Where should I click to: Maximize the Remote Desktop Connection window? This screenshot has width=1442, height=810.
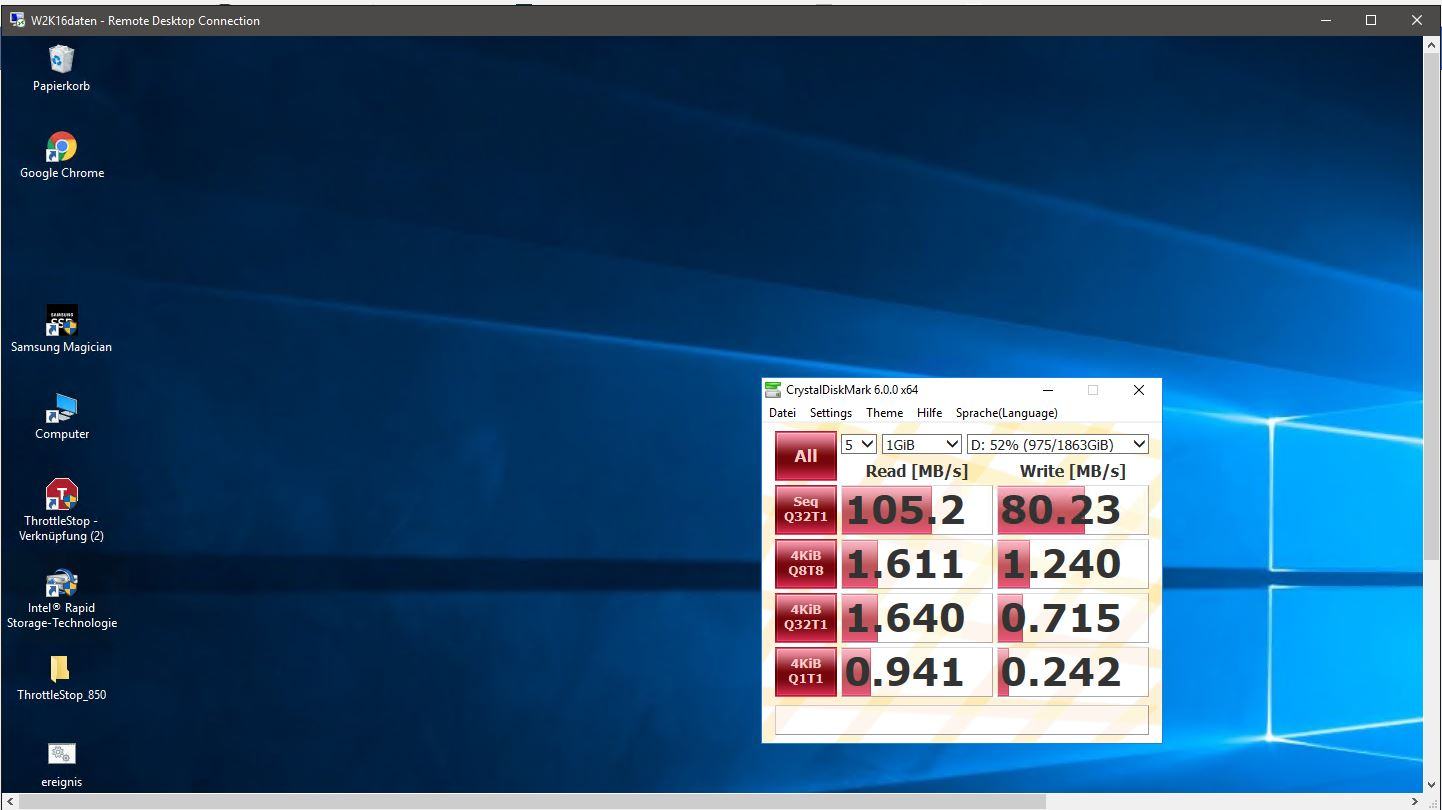pyautogui.click(x=1371, y=20)
